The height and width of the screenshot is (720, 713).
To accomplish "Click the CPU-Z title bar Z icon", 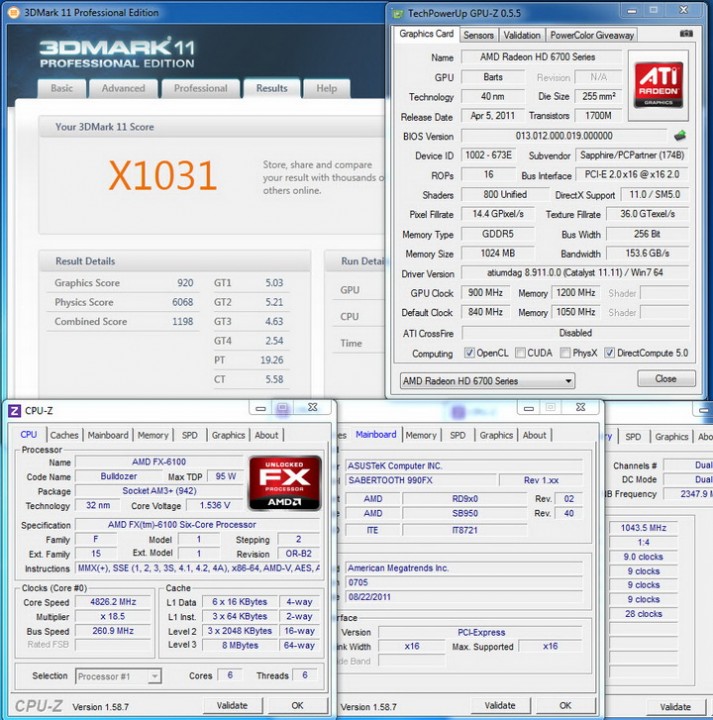I will coord(15,411).
